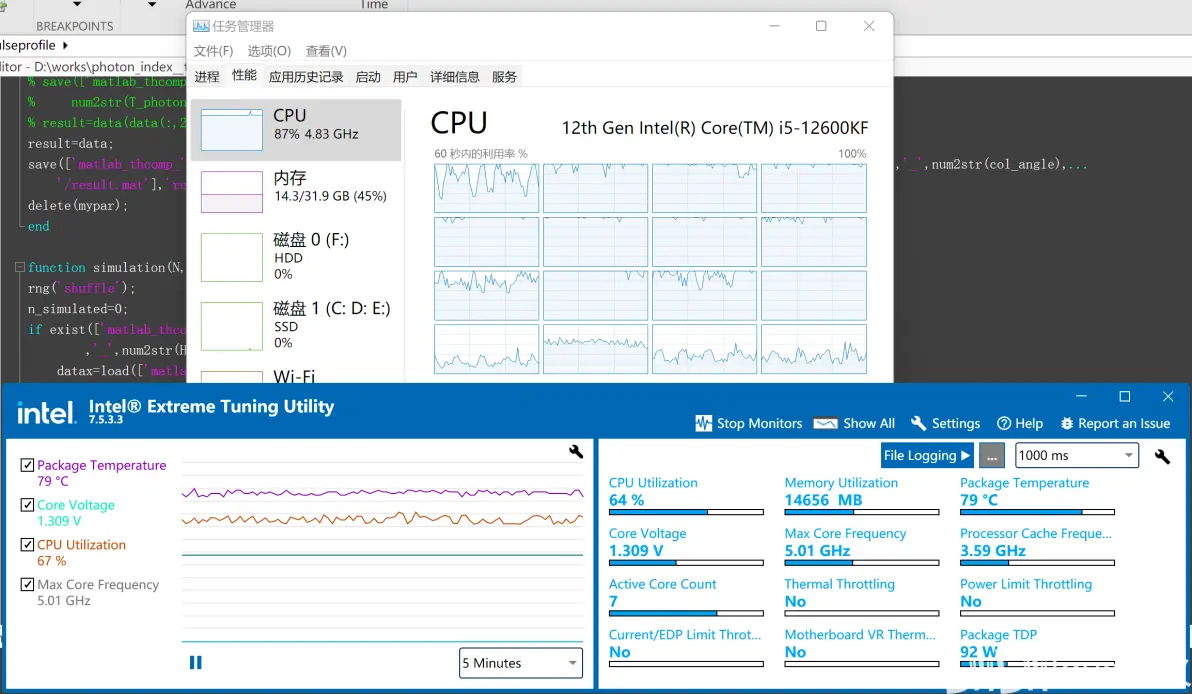
Task: Select the 磁盘 1 (C: D: E:) SSD thumbnail
Action: [232, 326]
